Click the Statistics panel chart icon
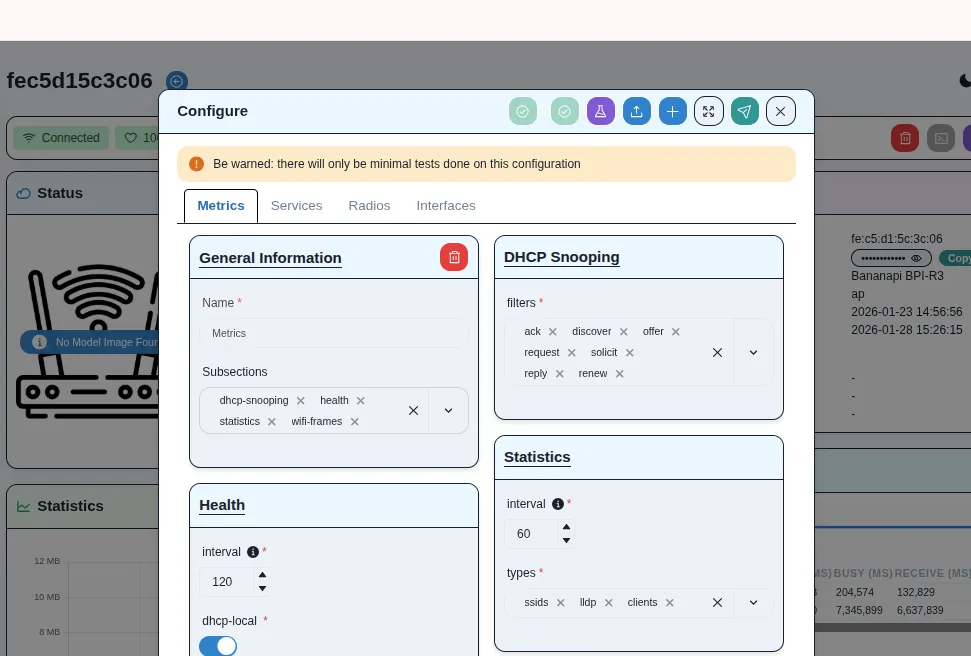Image resolution: width=971 pixels, height=656 pixels. (24, 506)
